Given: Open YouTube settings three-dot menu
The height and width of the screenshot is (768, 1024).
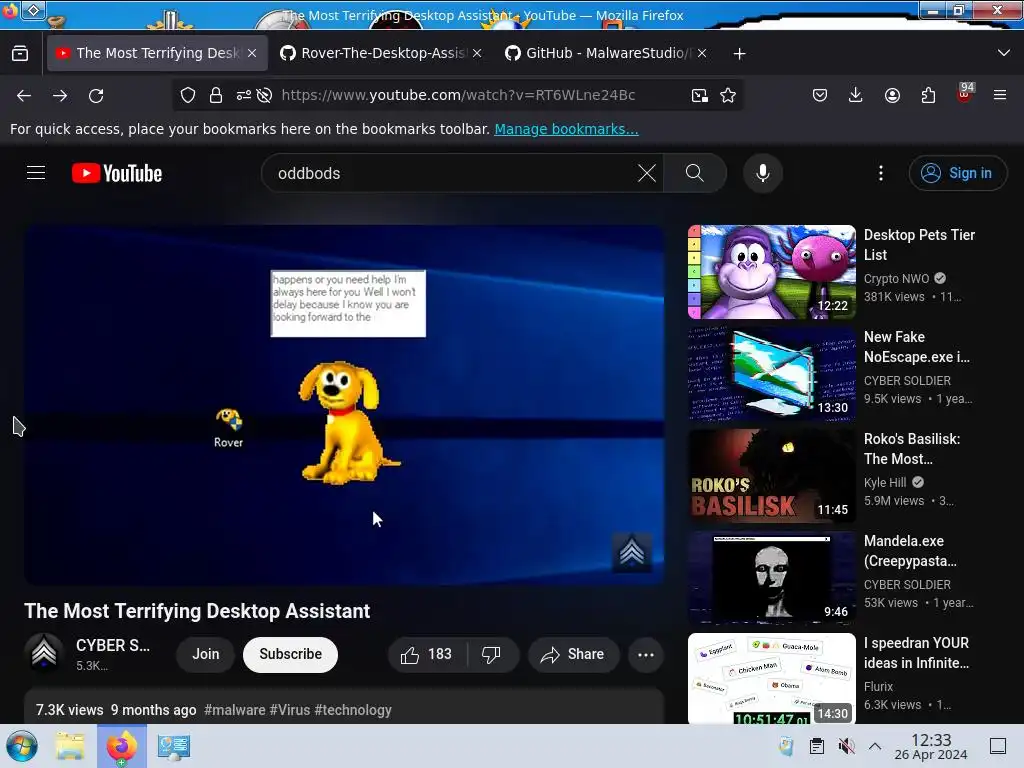Looking at the screenshot, I should tap(881, 173).
